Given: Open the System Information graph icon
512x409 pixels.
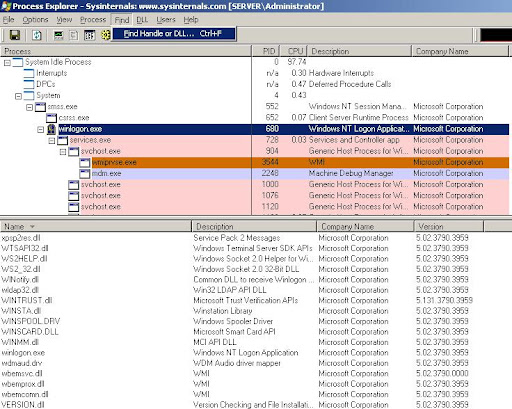Looking at the screenshot, I should click(x=59, y=35).
